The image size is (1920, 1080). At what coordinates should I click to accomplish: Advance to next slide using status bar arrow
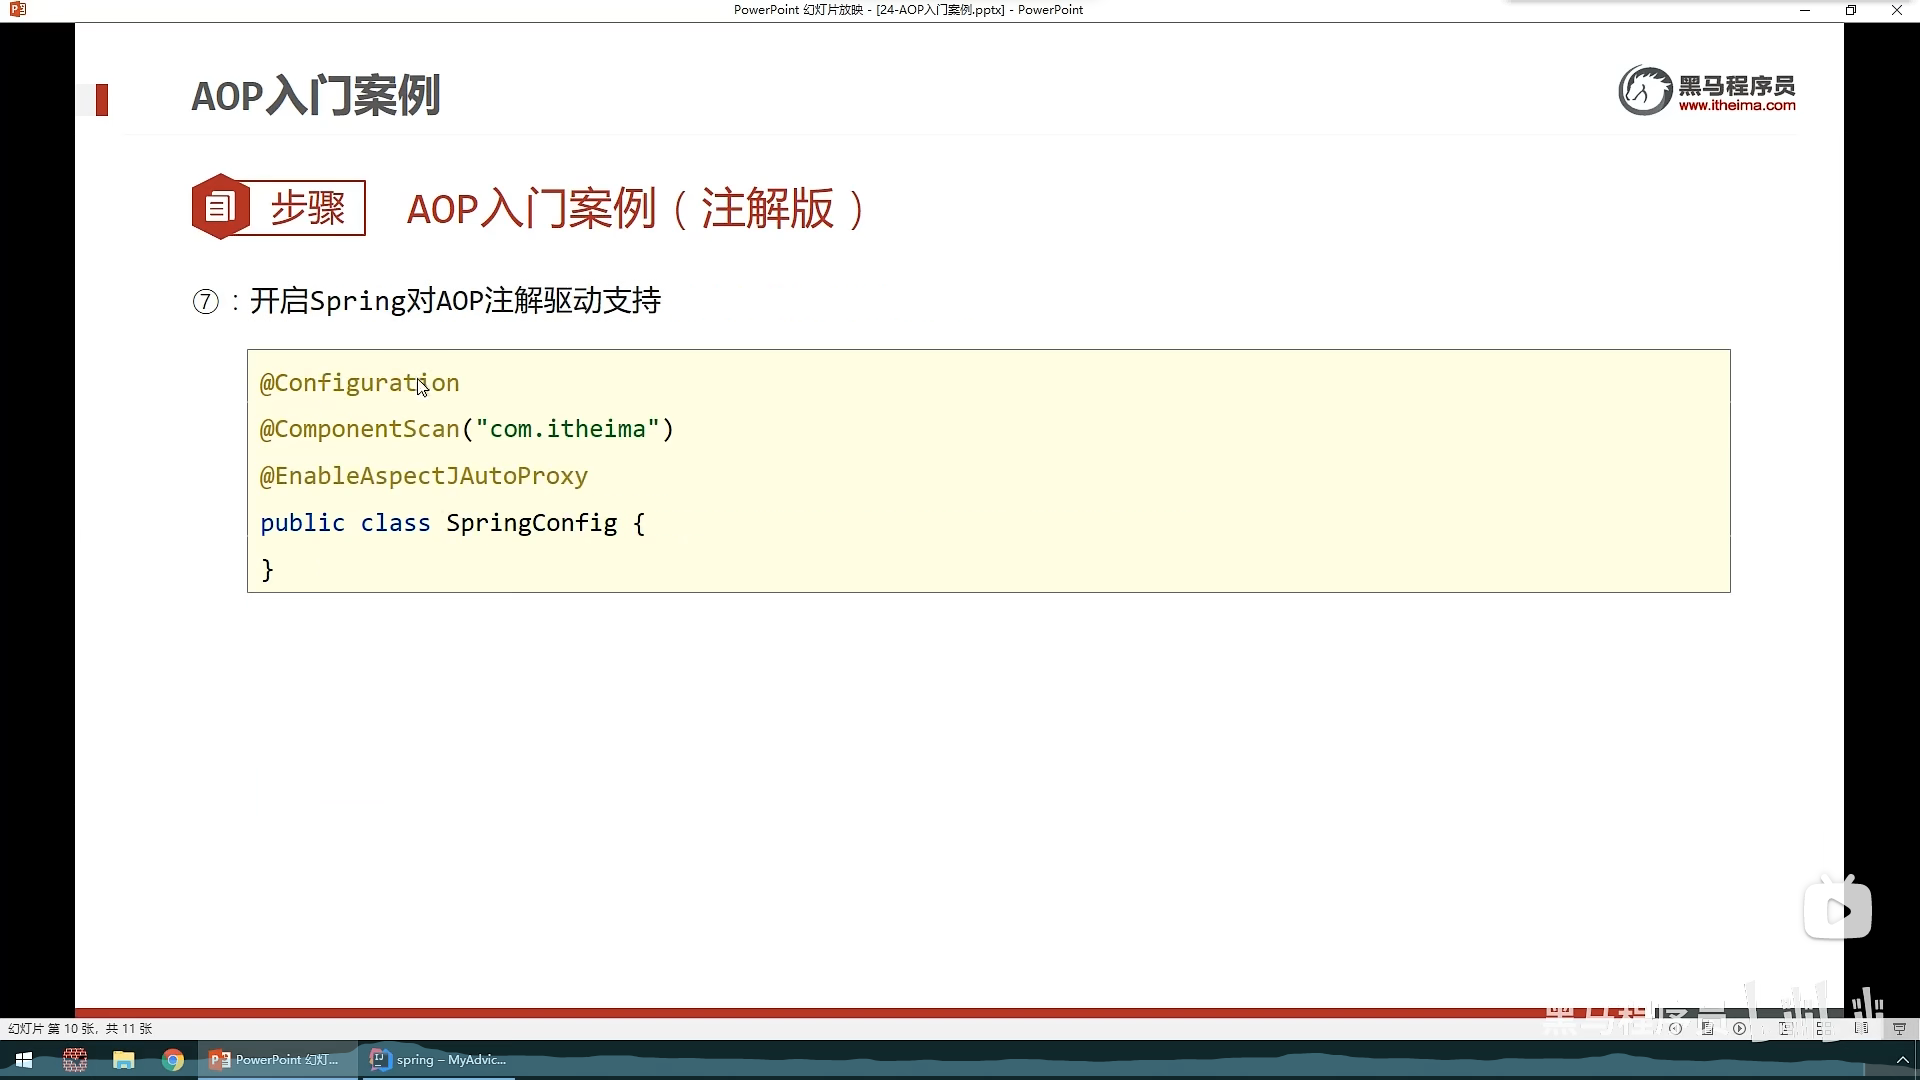pyautogui.click(x=1739, y=1028)
